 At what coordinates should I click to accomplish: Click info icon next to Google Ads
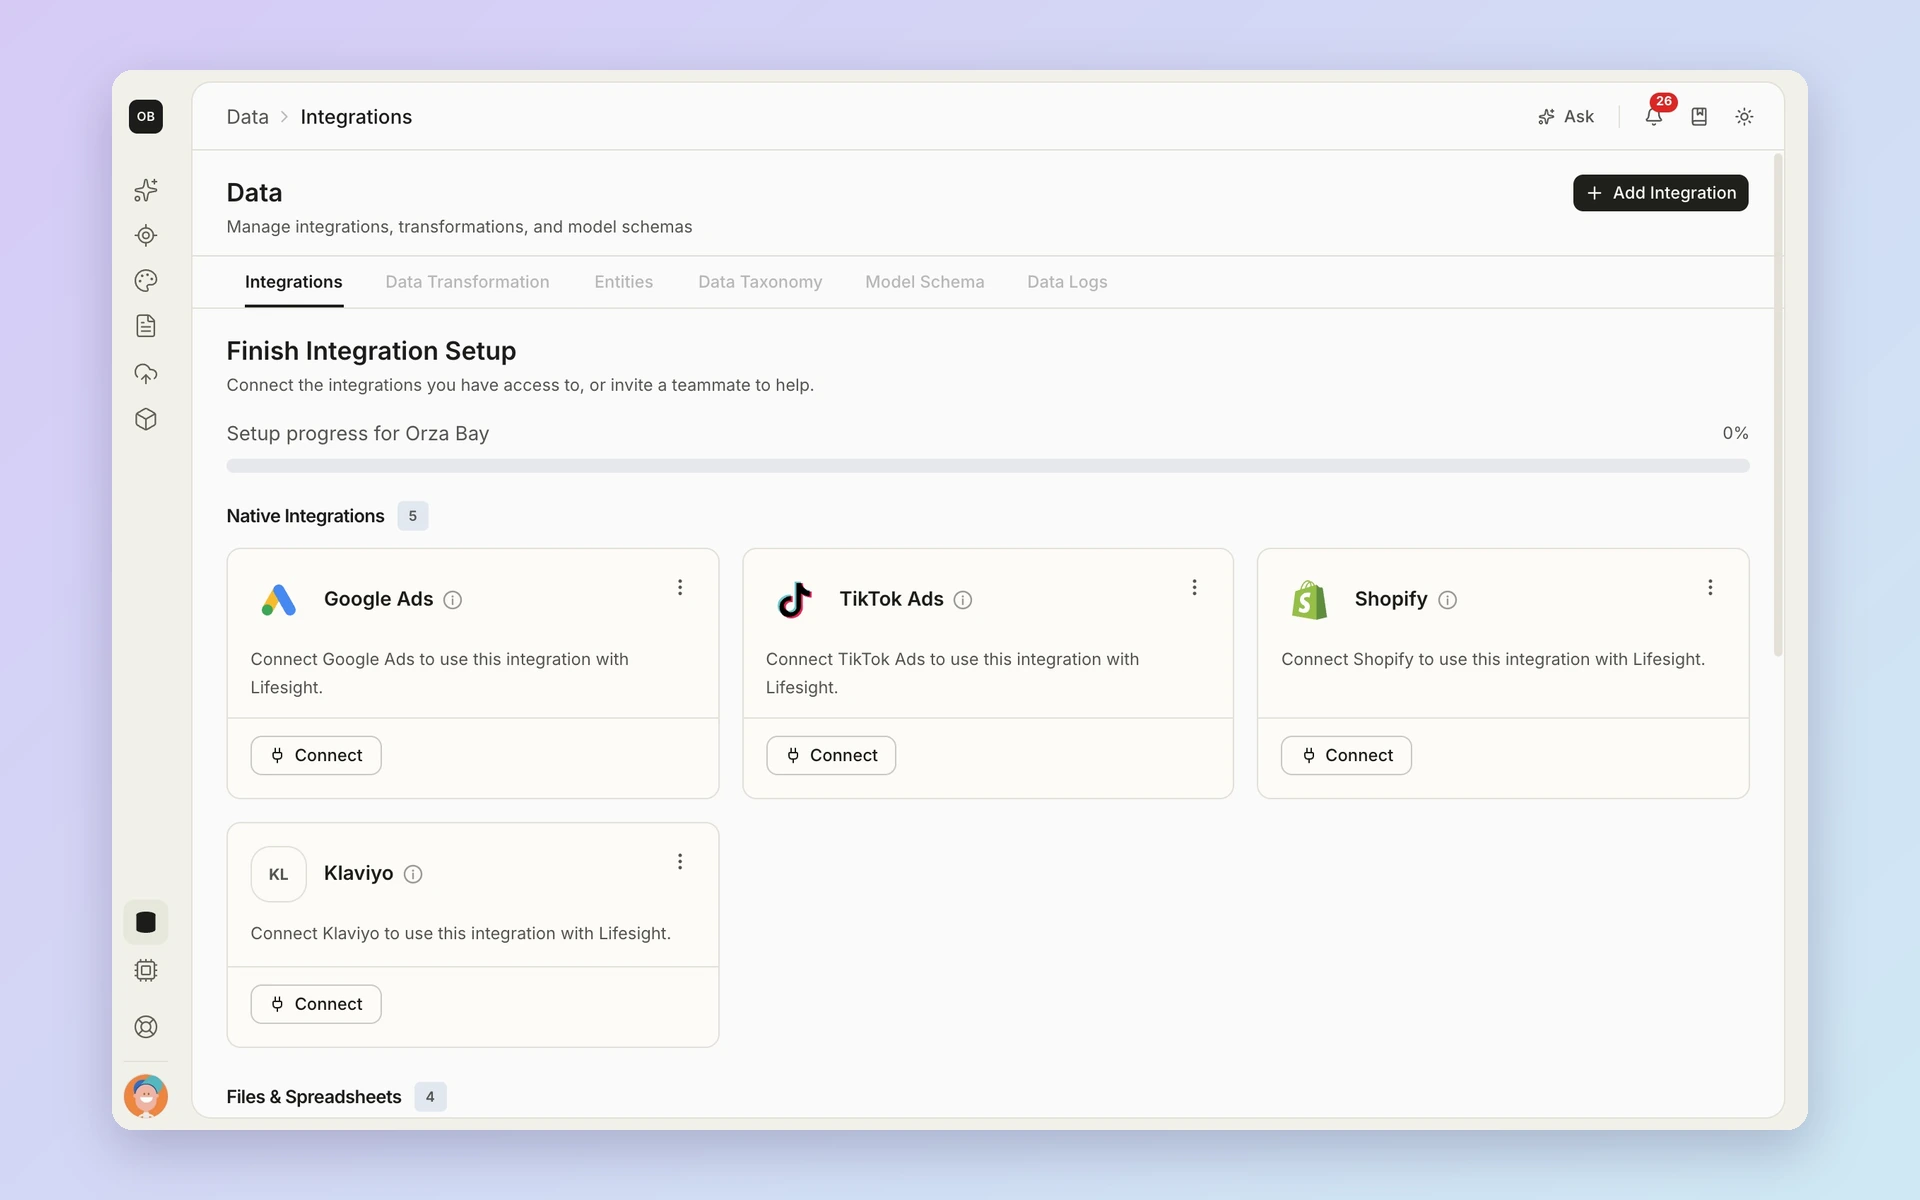point(453,600)
